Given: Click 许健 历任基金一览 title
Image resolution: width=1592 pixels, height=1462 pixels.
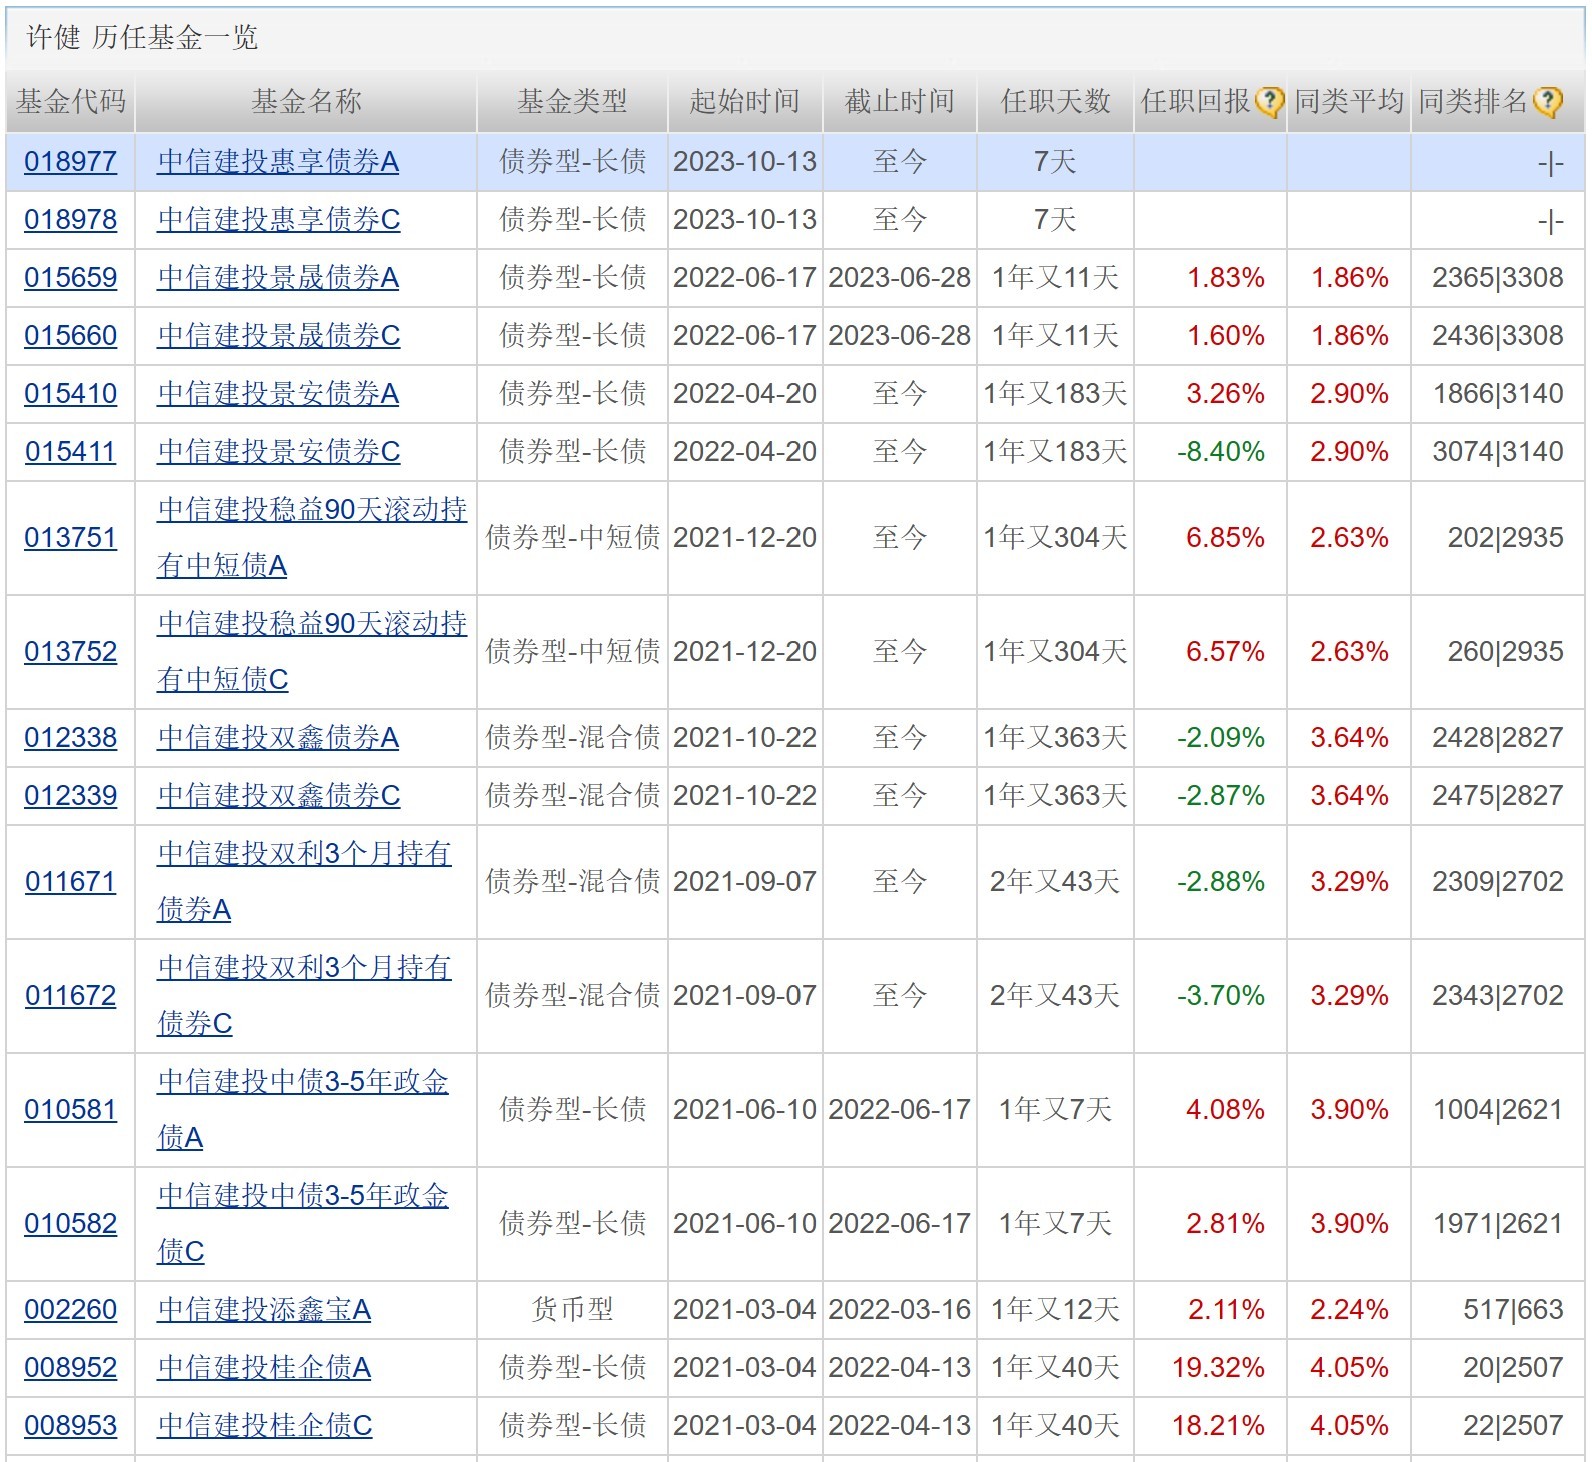Looking at the screenshot, I should tap(142, 38).
